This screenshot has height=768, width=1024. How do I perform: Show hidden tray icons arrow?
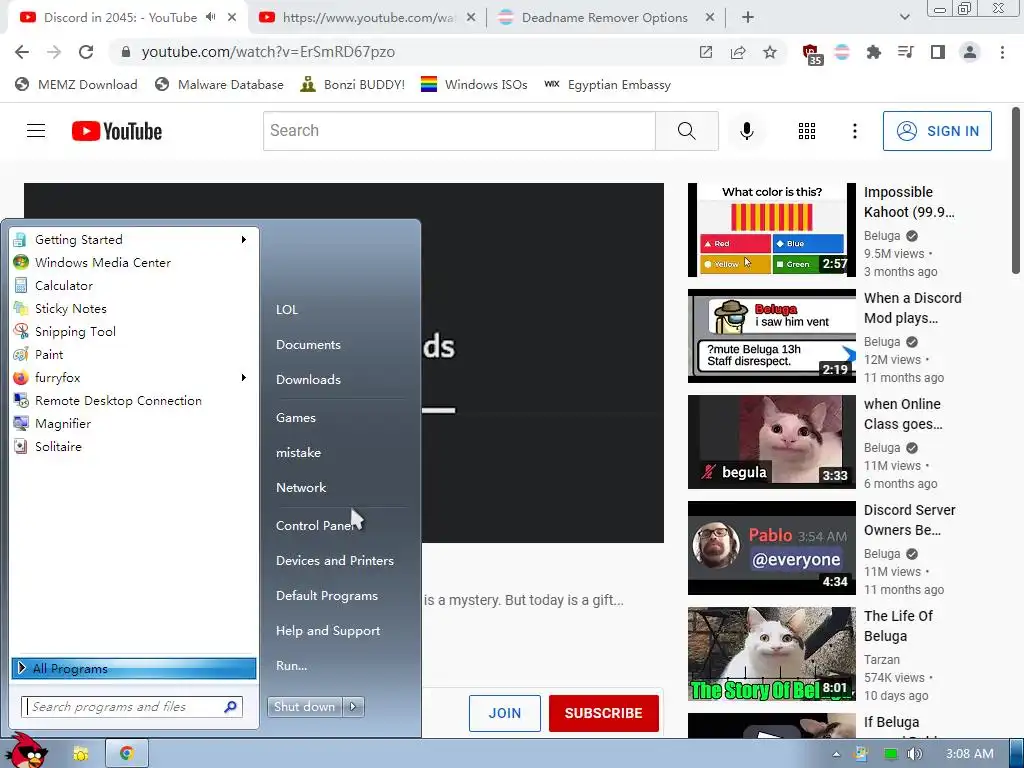836,754
